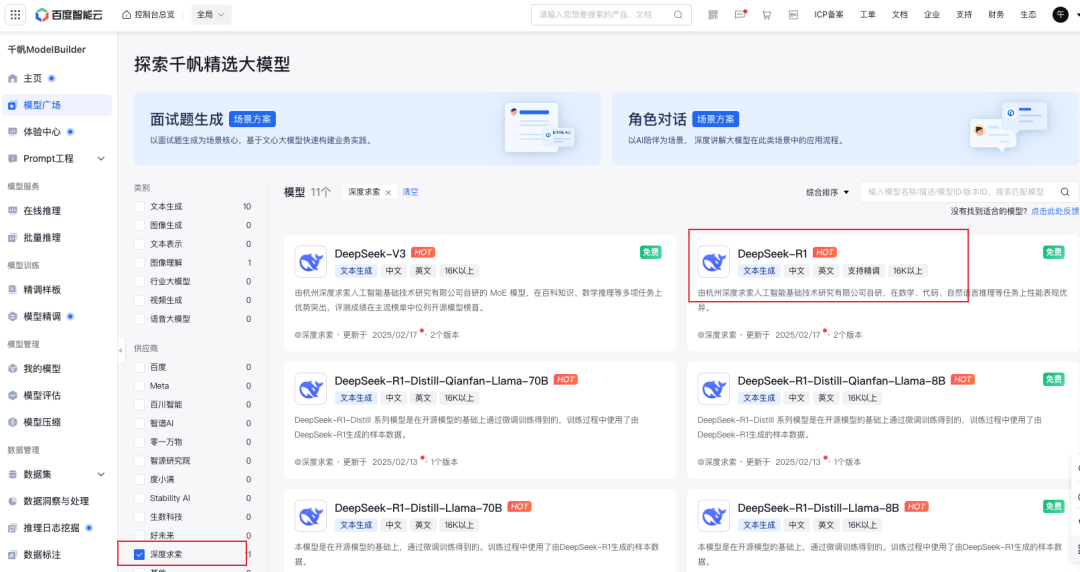1080x572 pixels.
Task: Open the 综合排序 sort dropdown
Action: pyautogui.click(x=827, y=192)
